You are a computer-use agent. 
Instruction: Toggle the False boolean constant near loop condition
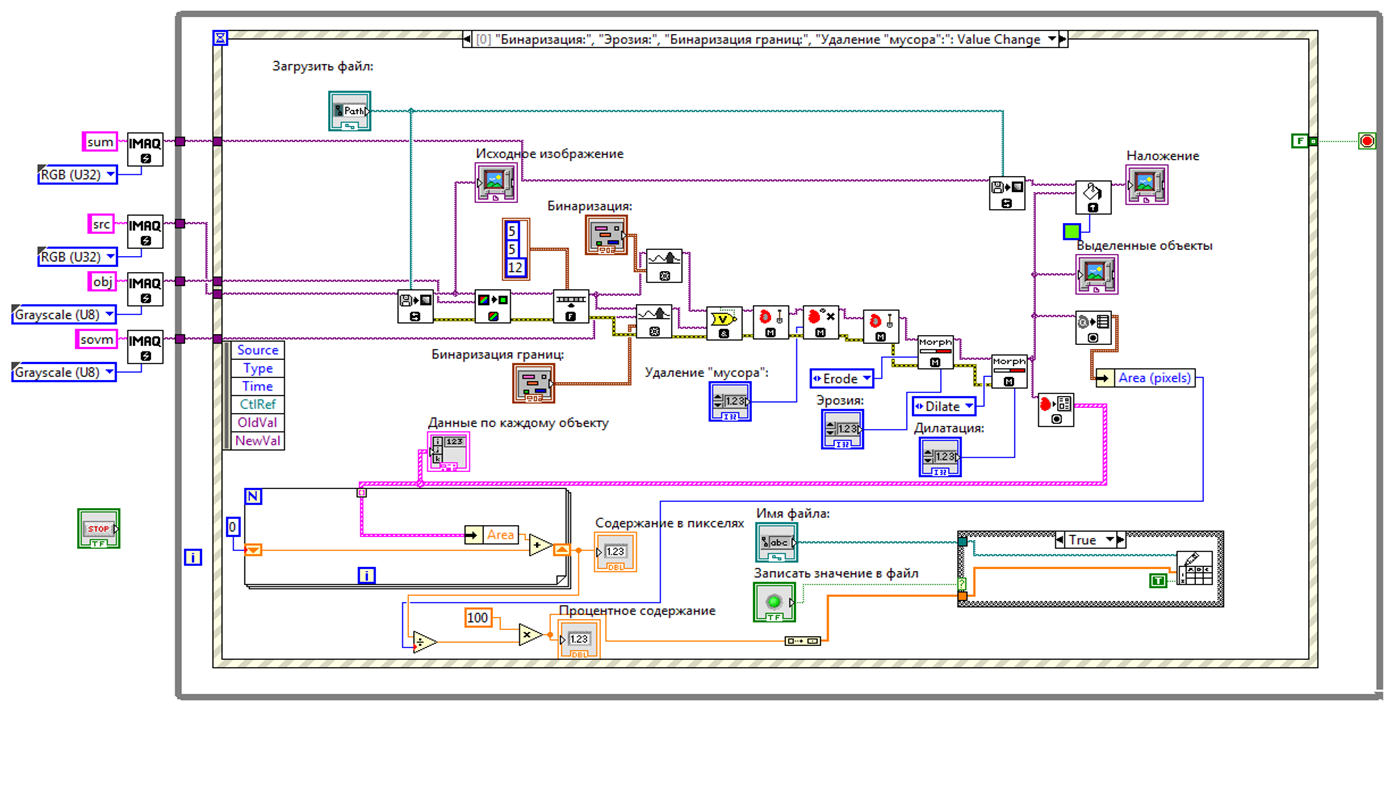[x=1301, y=141]
